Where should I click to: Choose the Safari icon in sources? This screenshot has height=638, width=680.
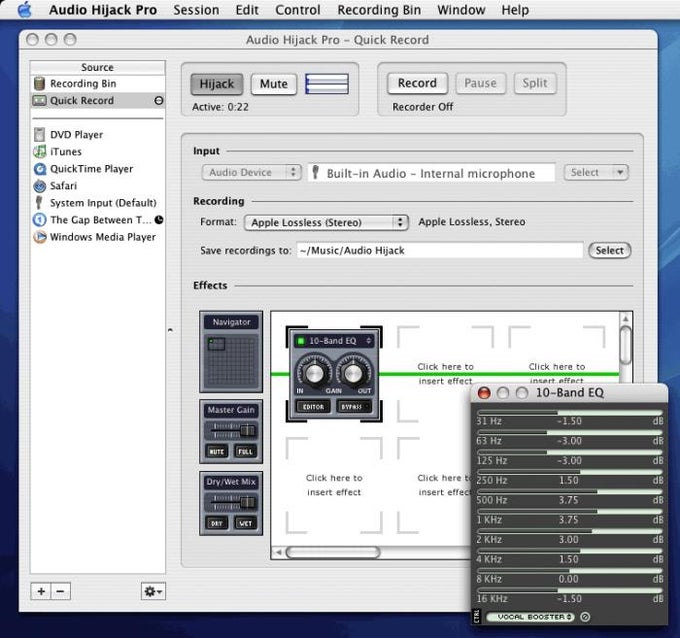[x=40, y=186]
